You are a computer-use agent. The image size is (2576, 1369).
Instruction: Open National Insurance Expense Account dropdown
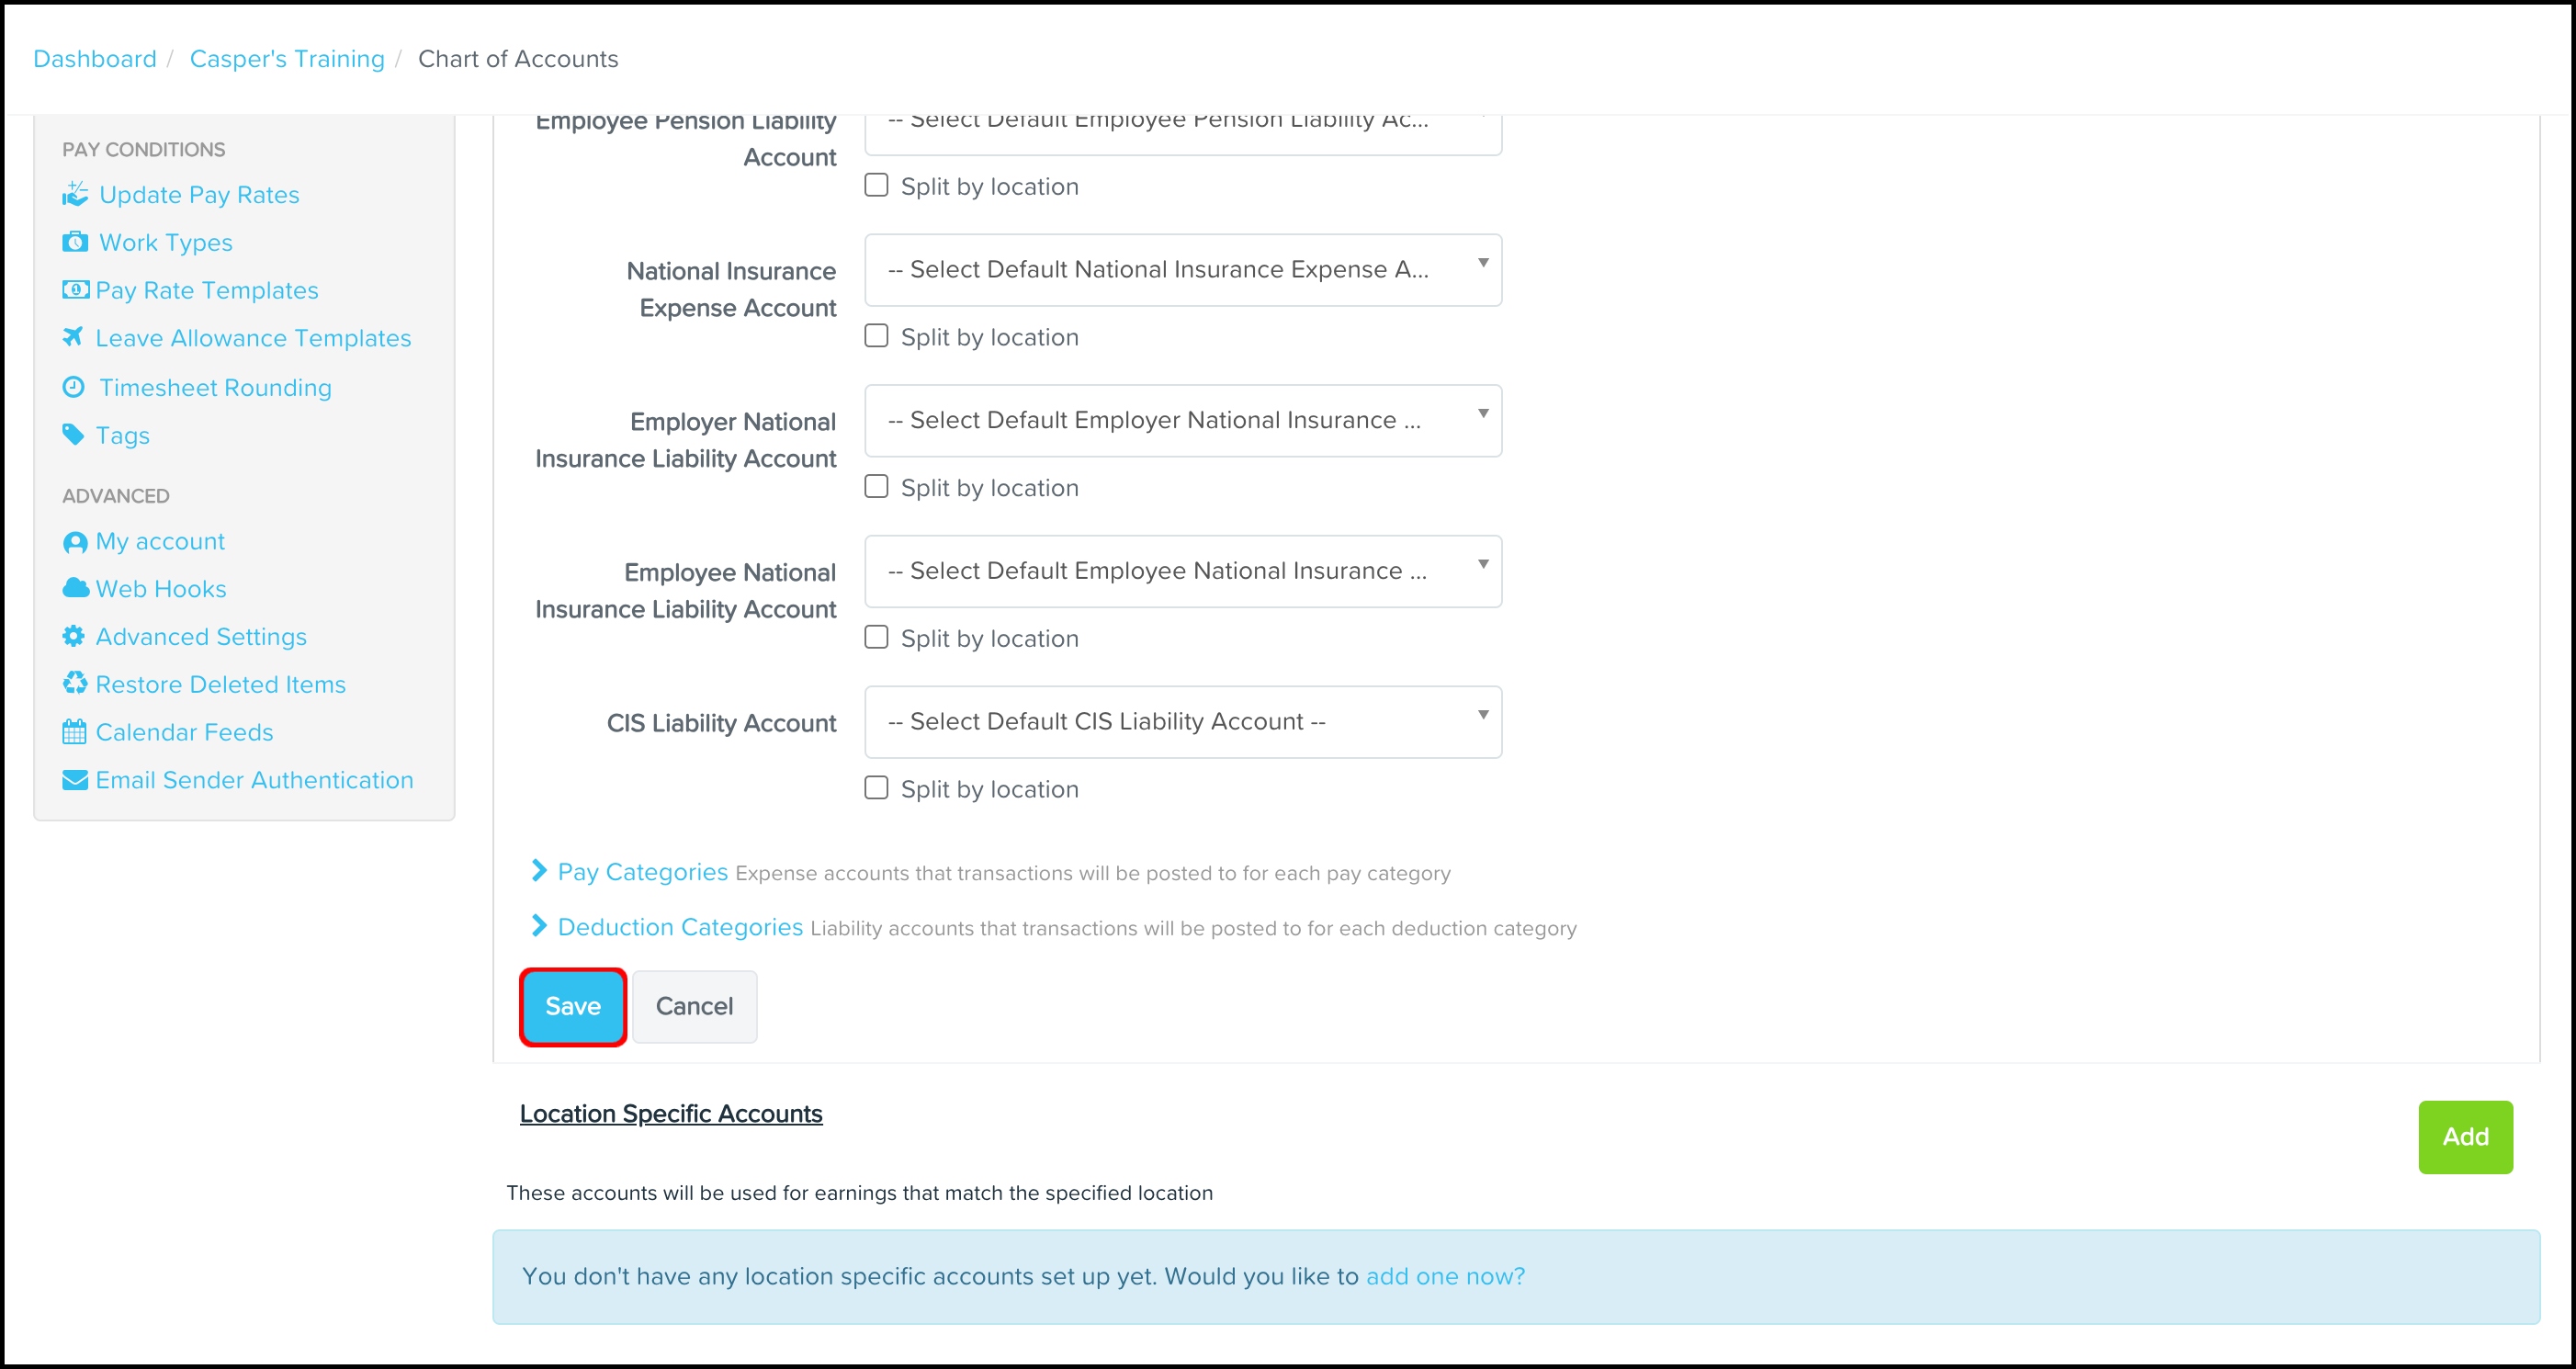pos(1182,269)
